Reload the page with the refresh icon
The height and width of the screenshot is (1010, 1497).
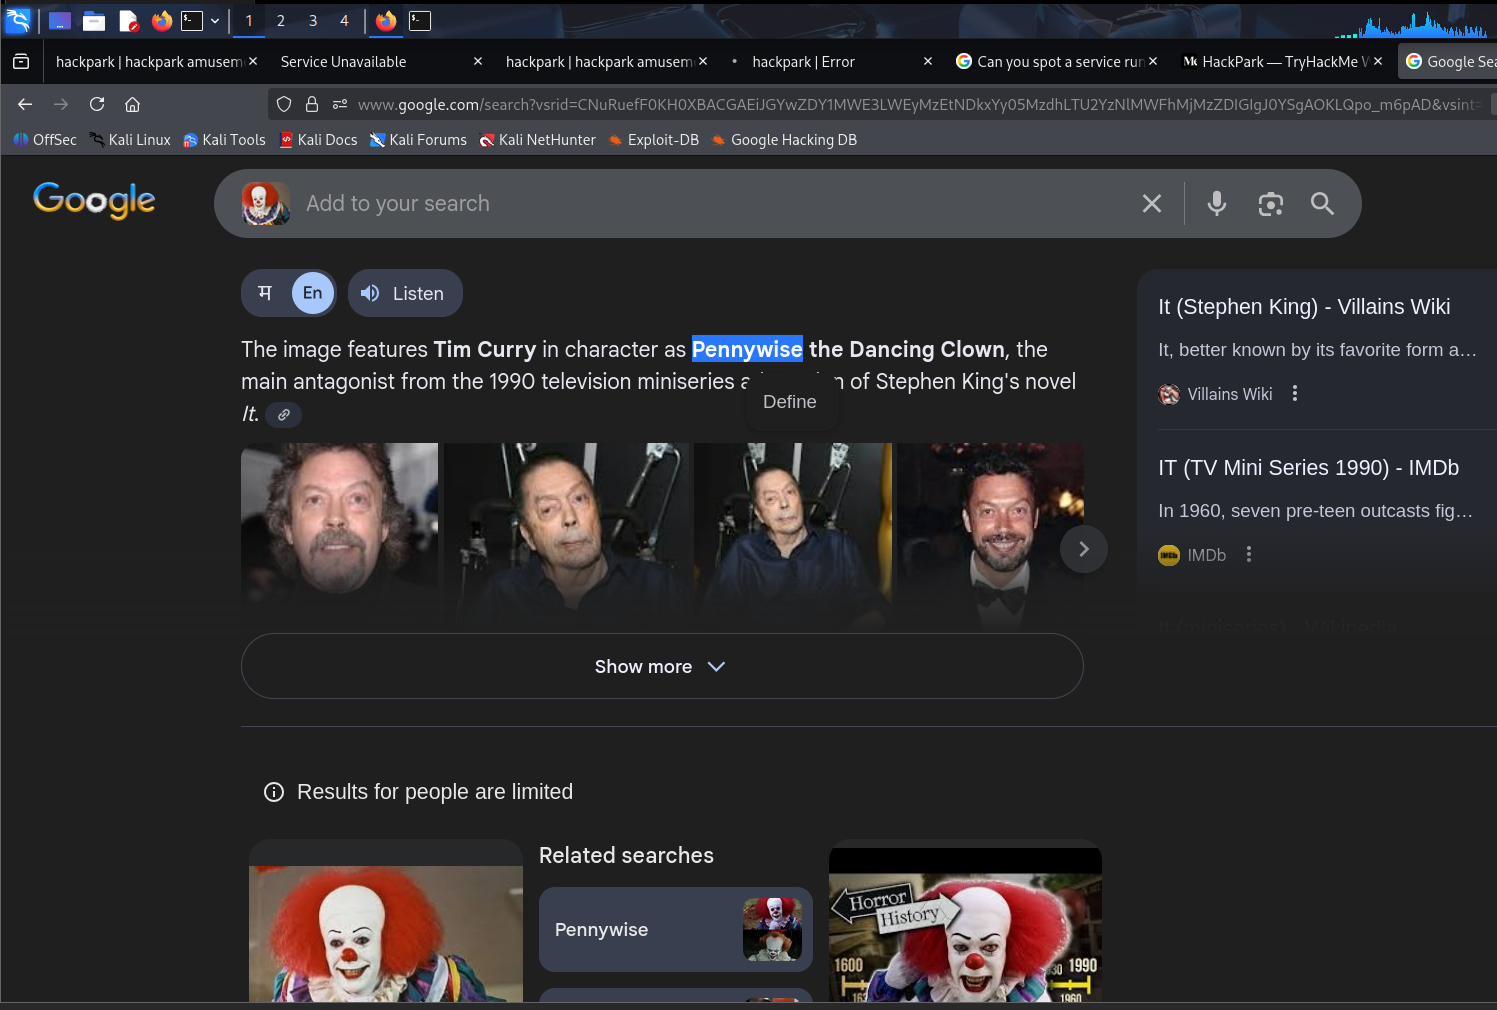(97, 104)
